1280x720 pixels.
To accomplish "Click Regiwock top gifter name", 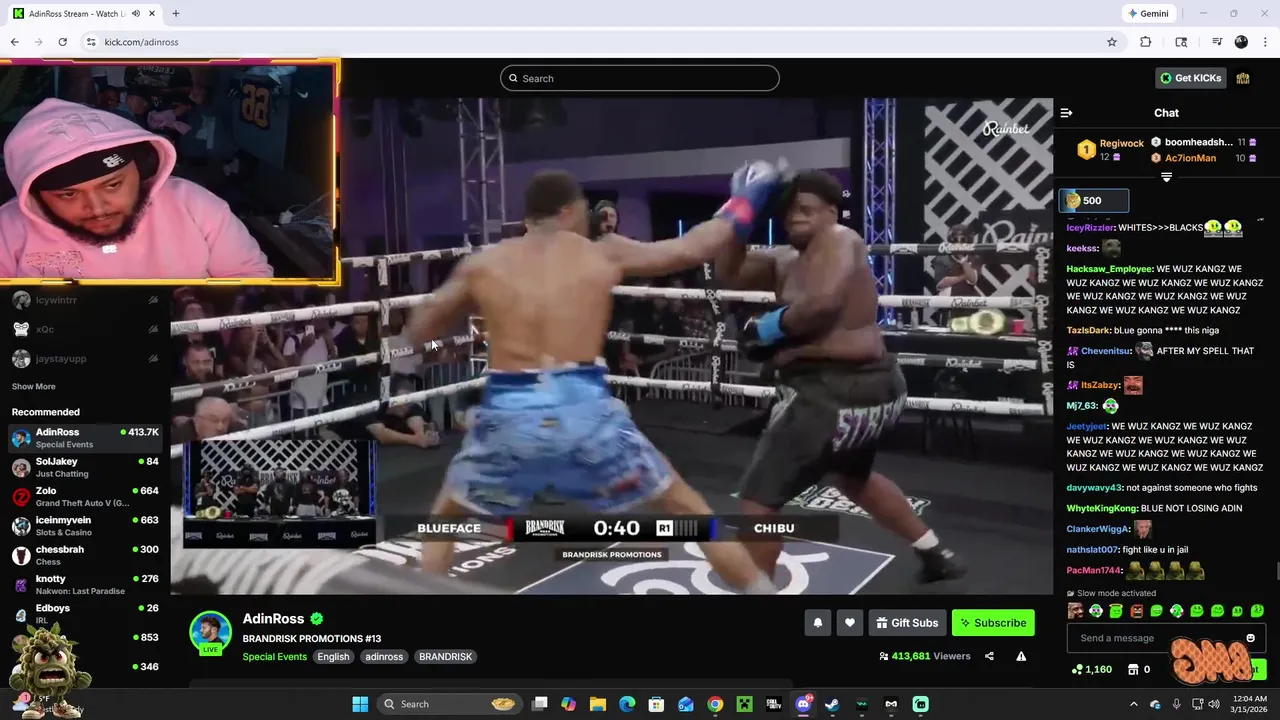I will pos(1121,144).
